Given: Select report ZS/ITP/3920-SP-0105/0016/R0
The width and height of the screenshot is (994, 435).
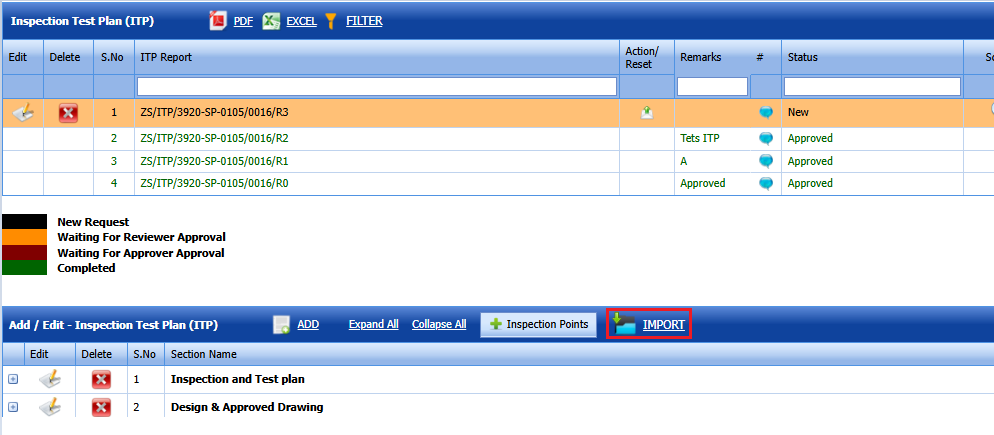Looking at the screenshot, I should click(214, 183).
